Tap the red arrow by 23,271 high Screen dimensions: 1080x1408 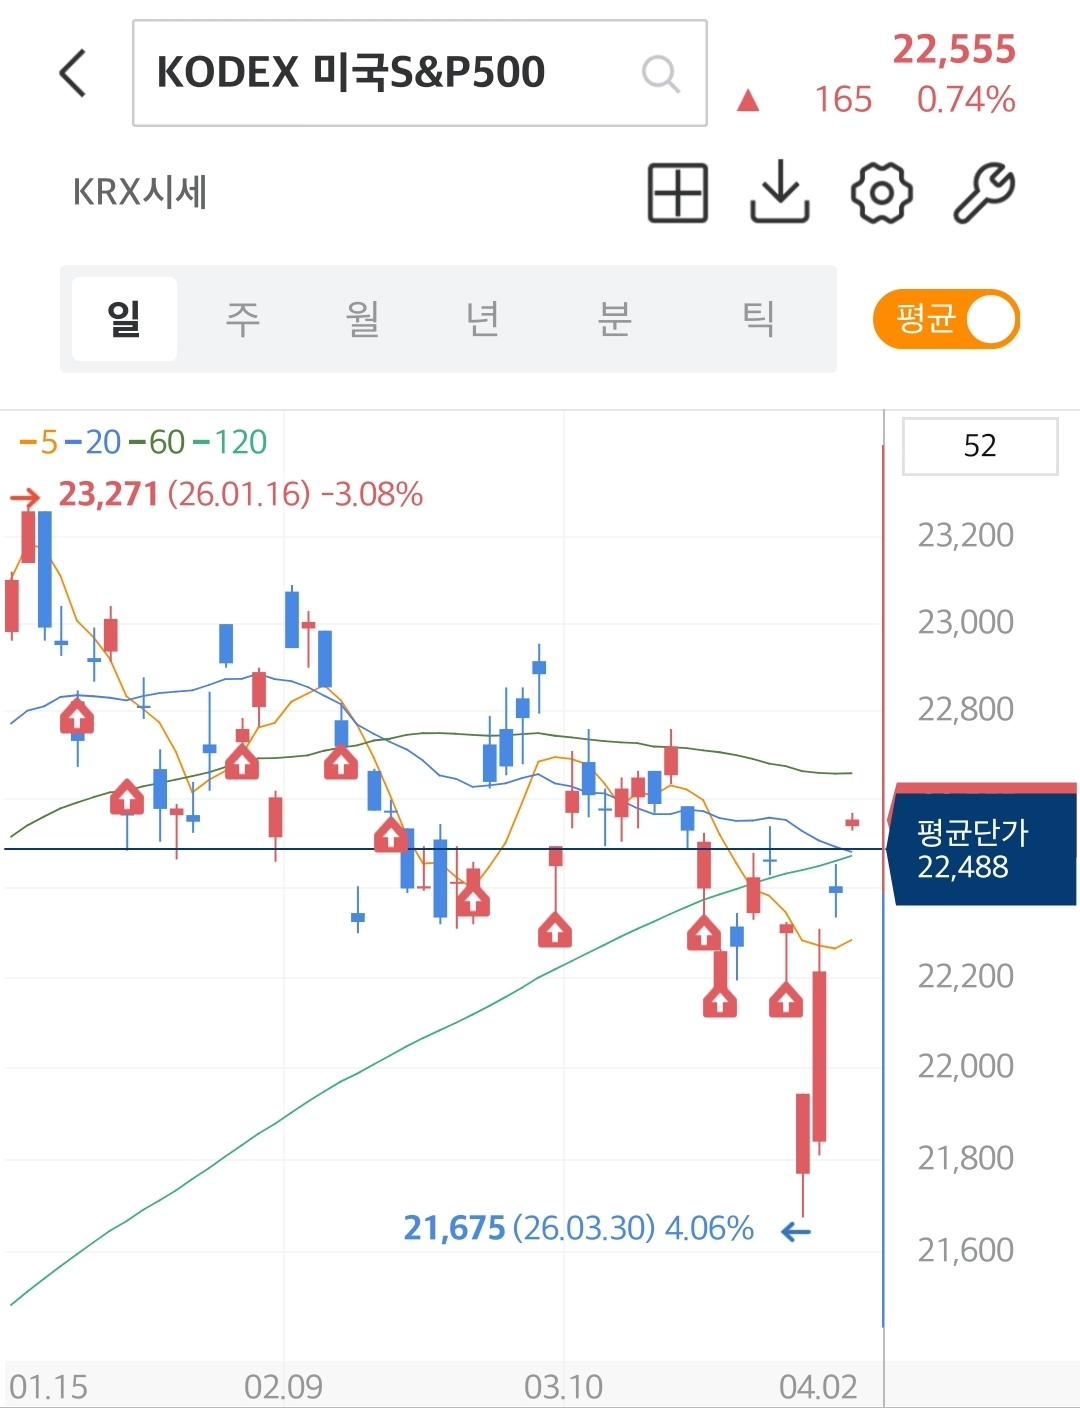point(25,496)
